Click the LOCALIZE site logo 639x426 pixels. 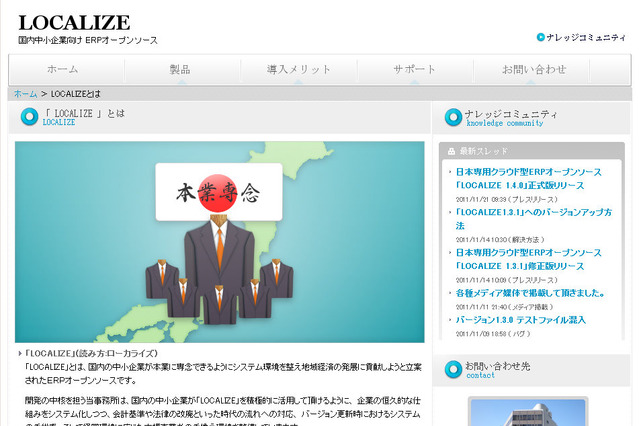[74, 23]
